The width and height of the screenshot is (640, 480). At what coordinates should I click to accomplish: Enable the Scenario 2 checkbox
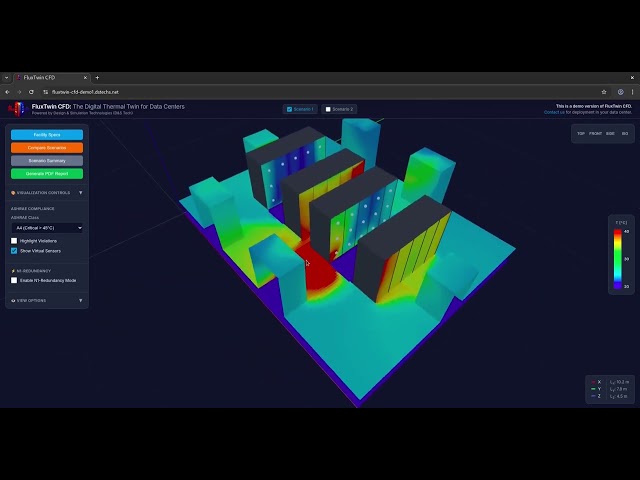click(x=328, y=109)
